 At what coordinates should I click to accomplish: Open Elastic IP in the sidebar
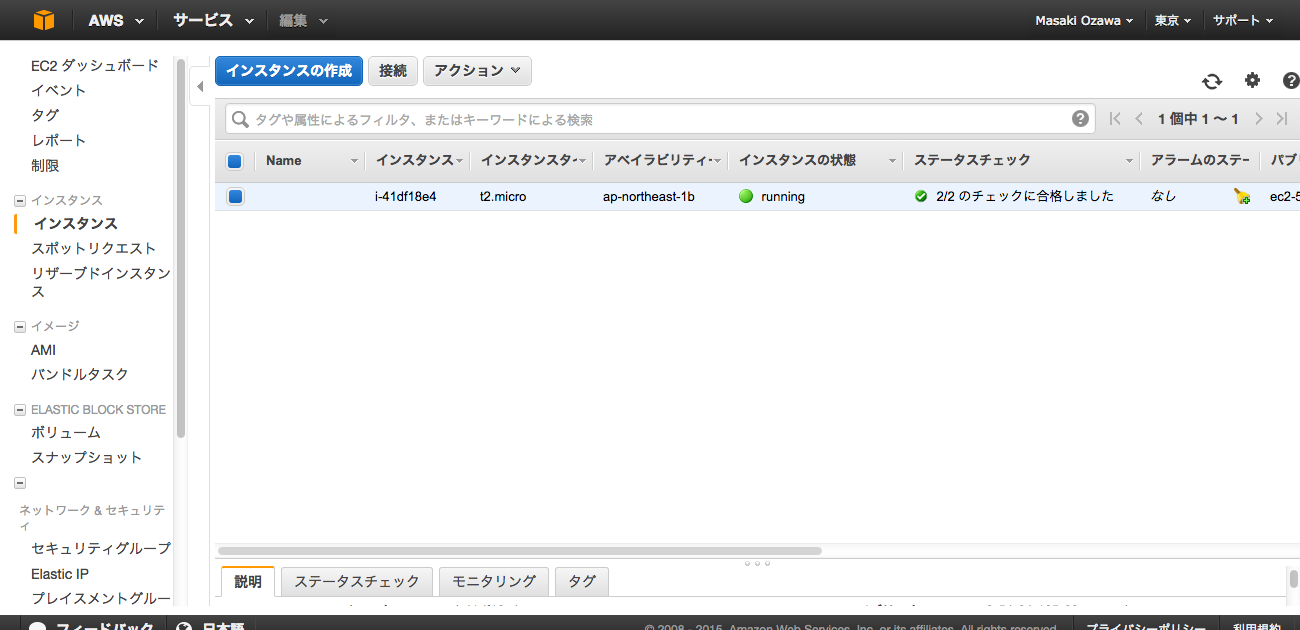(x=60, y=574)
